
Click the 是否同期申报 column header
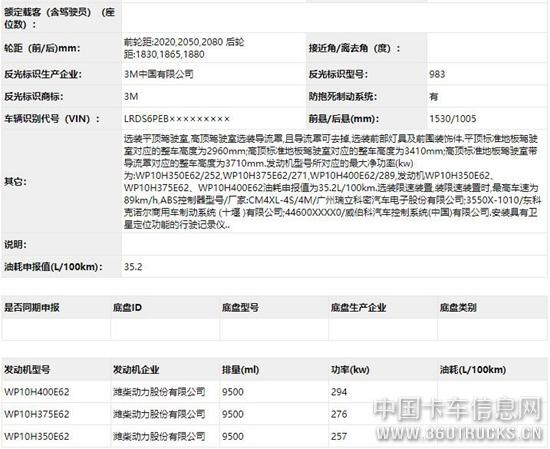pos(32,308)
